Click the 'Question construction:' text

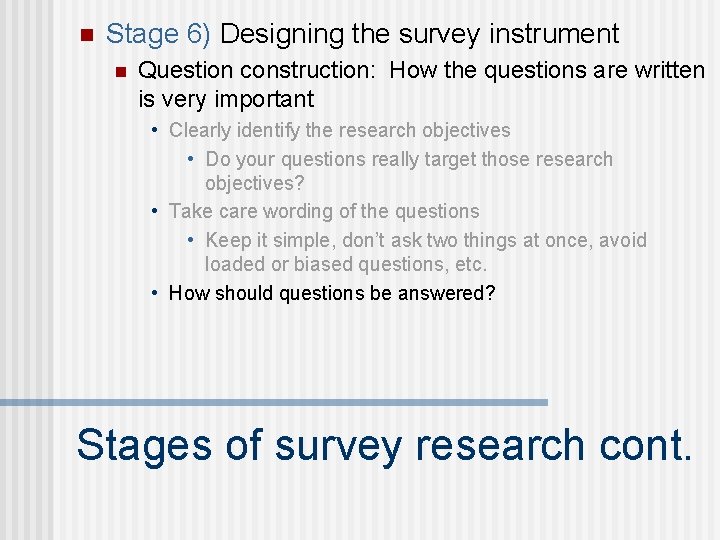coord(258,71)
